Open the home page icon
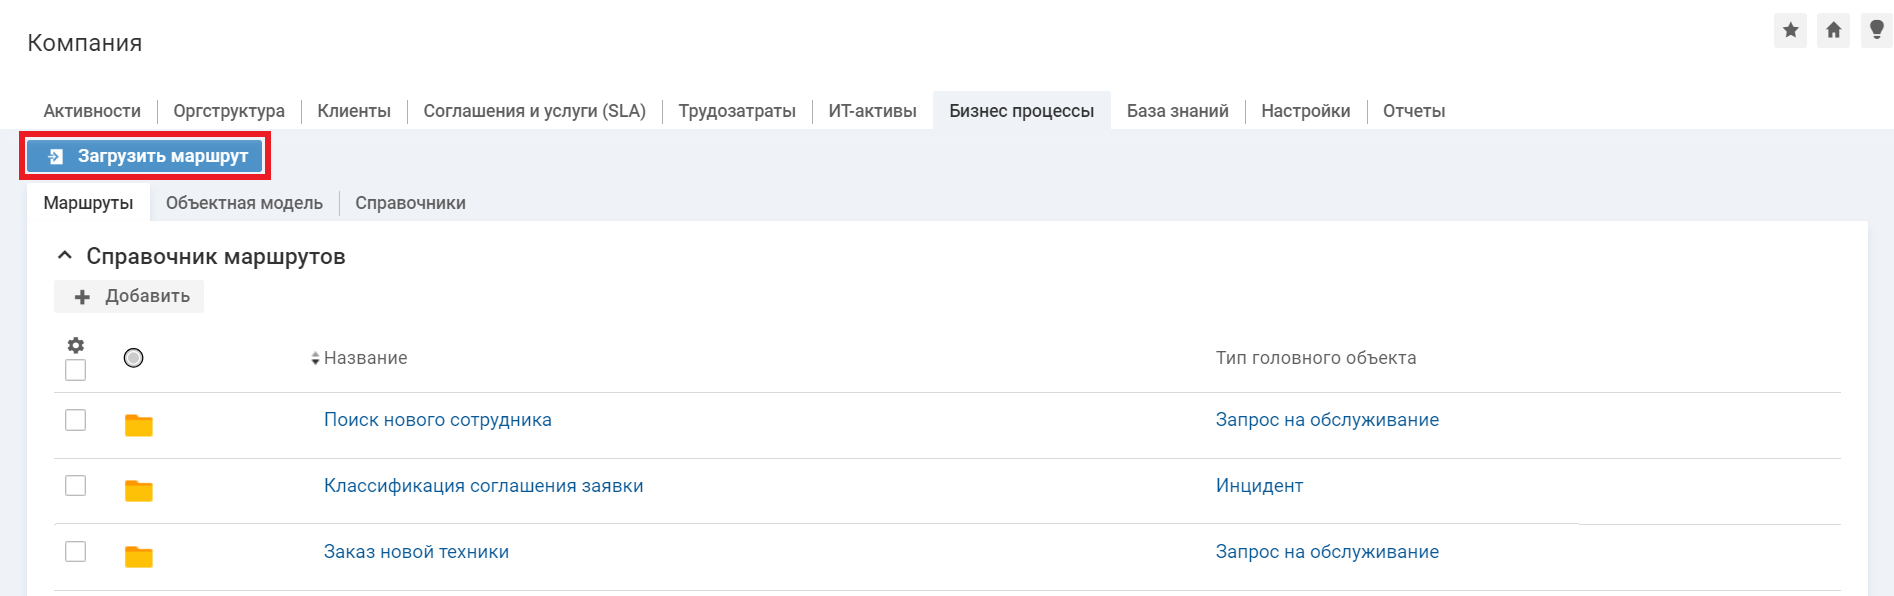Screen dimensions: 1894x596 (x=1833, y=30)
